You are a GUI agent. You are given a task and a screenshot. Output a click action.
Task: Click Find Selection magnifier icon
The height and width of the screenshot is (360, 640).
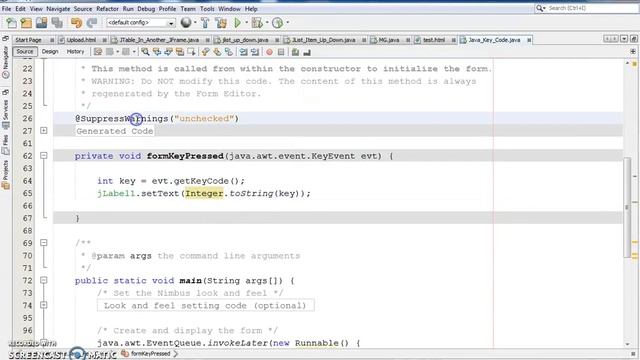(145, 52)
